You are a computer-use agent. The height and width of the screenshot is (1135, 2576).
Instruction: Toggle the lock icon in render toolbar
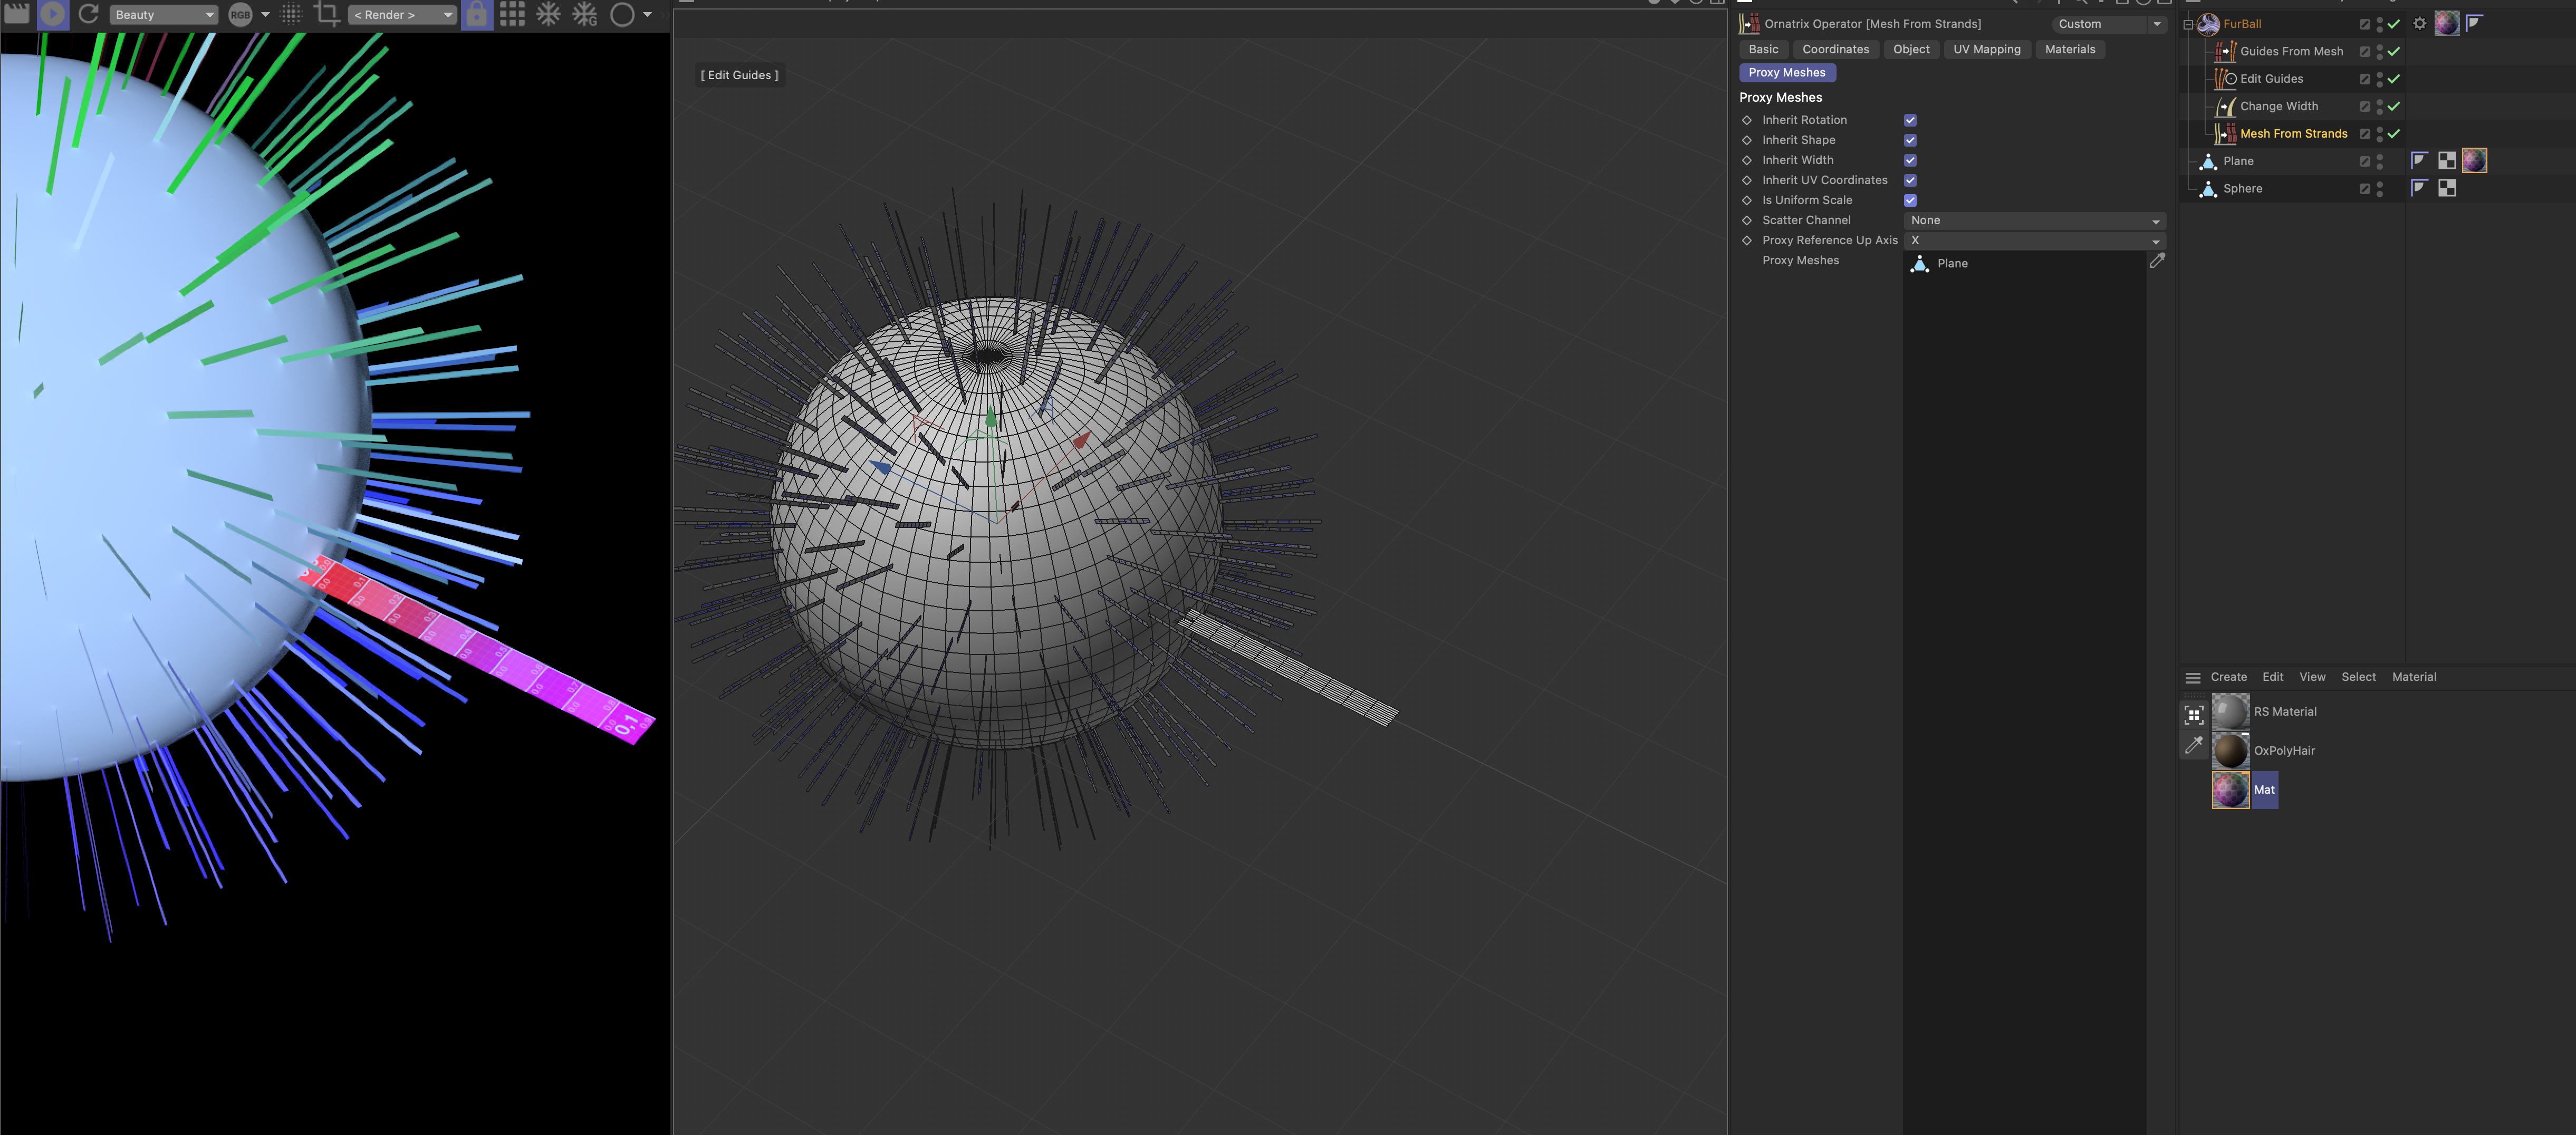click(477, 14)
